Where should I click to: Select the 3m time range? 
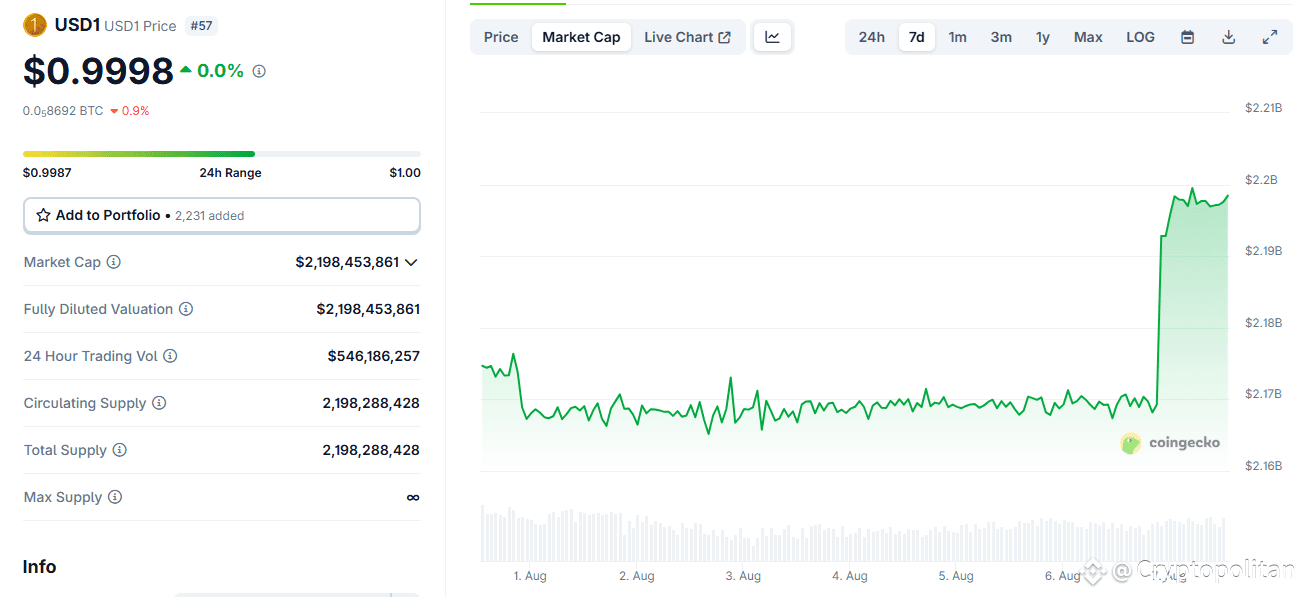(x=1001, y=37)
